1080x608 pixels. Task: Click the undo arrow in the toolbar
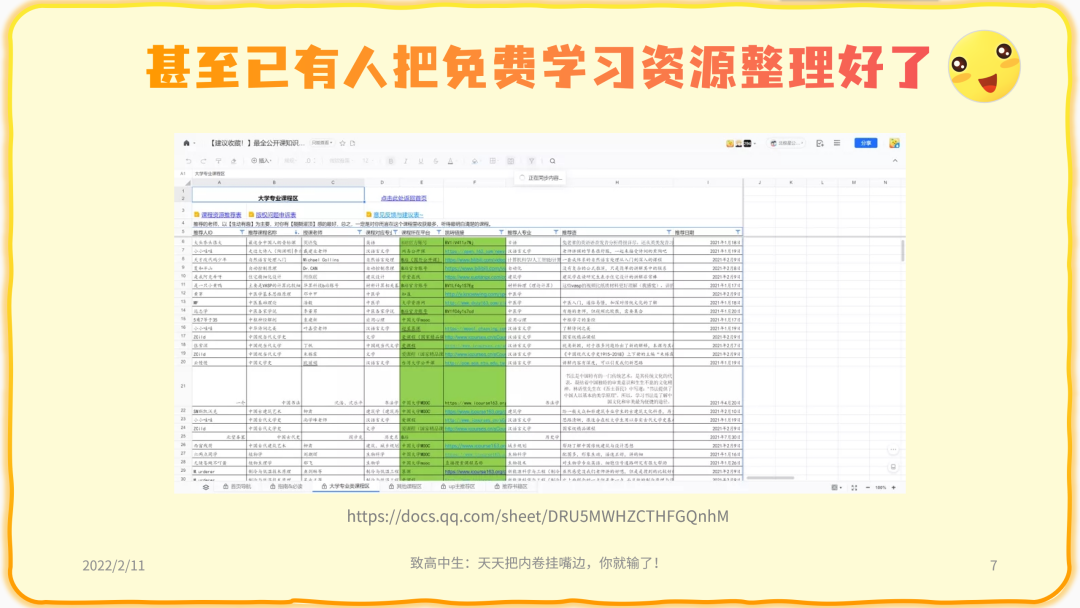pos(187,160)
